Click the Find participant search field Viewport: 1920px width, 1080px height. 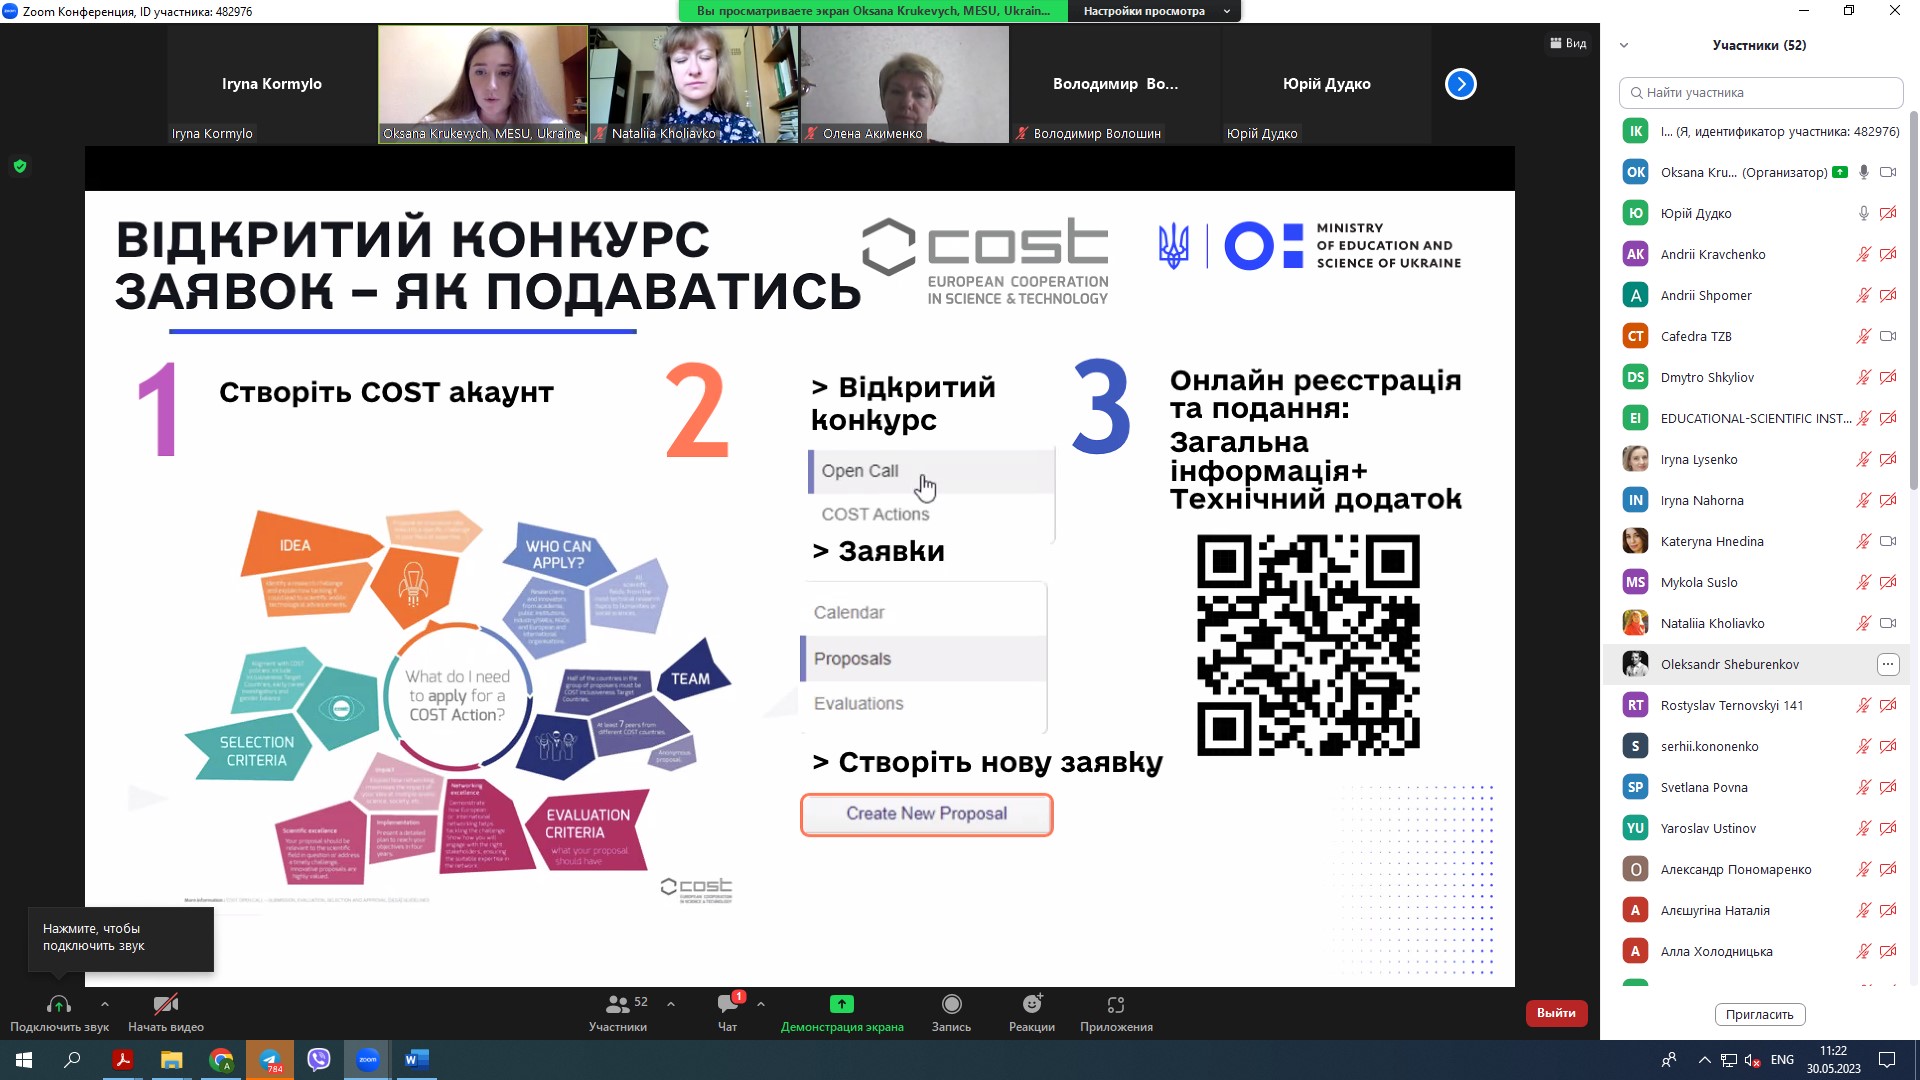(x=1760, y=92)
